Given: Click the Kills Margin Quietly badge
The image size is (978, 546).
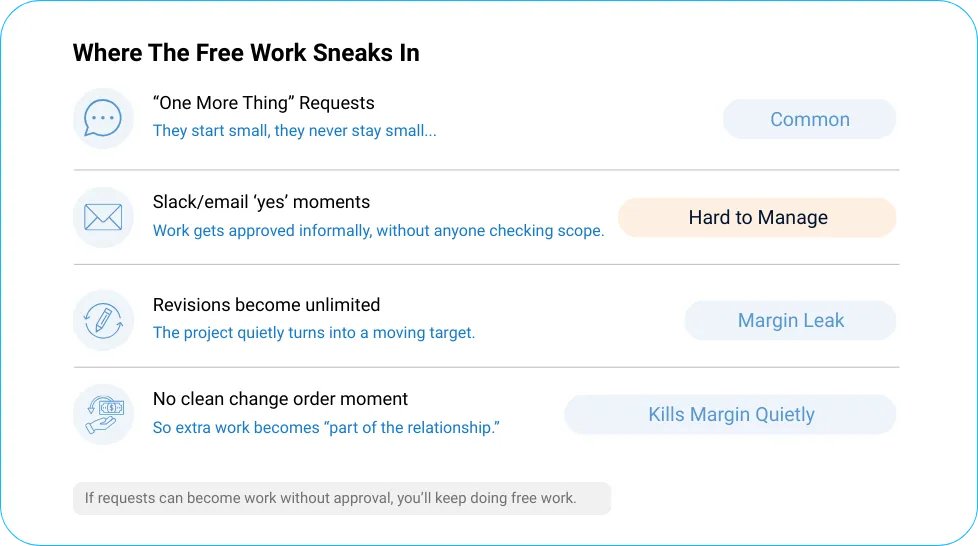Looking at the screenshot, I should pos(730,414).
